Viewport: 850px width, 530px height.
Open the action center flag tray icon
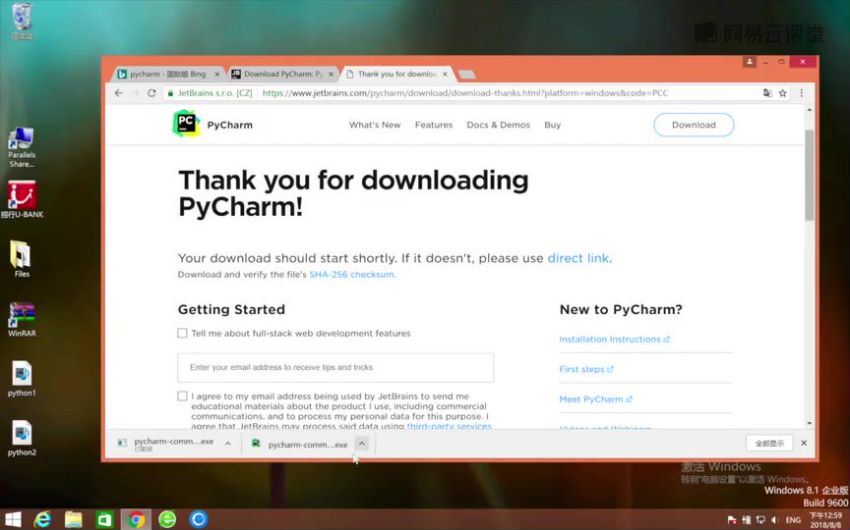(732, 520)
